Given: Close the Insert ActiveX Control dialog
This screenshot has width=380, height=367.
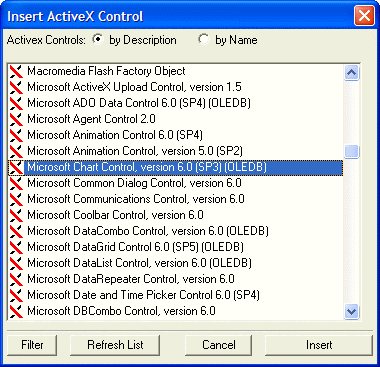Looking at the screenshot, I should click(364, 16).
